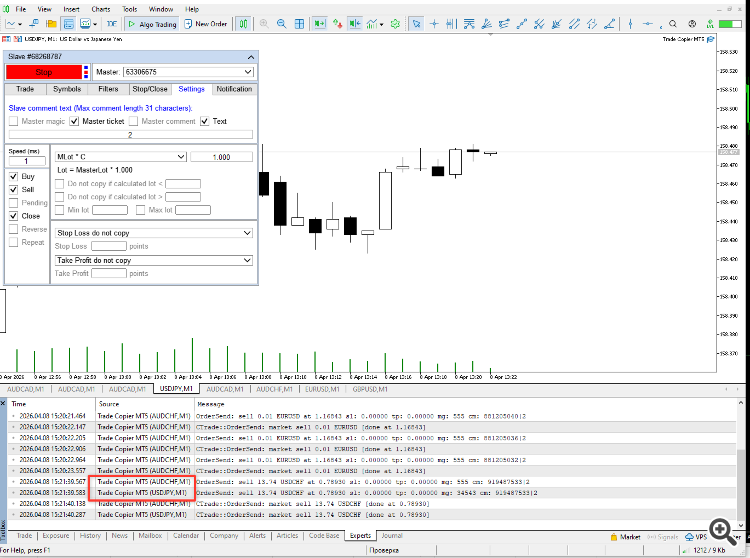Viewport: 750px width, 558px height.
Task: Click the Speed (ms) input field
Action: tap(27, 161)
